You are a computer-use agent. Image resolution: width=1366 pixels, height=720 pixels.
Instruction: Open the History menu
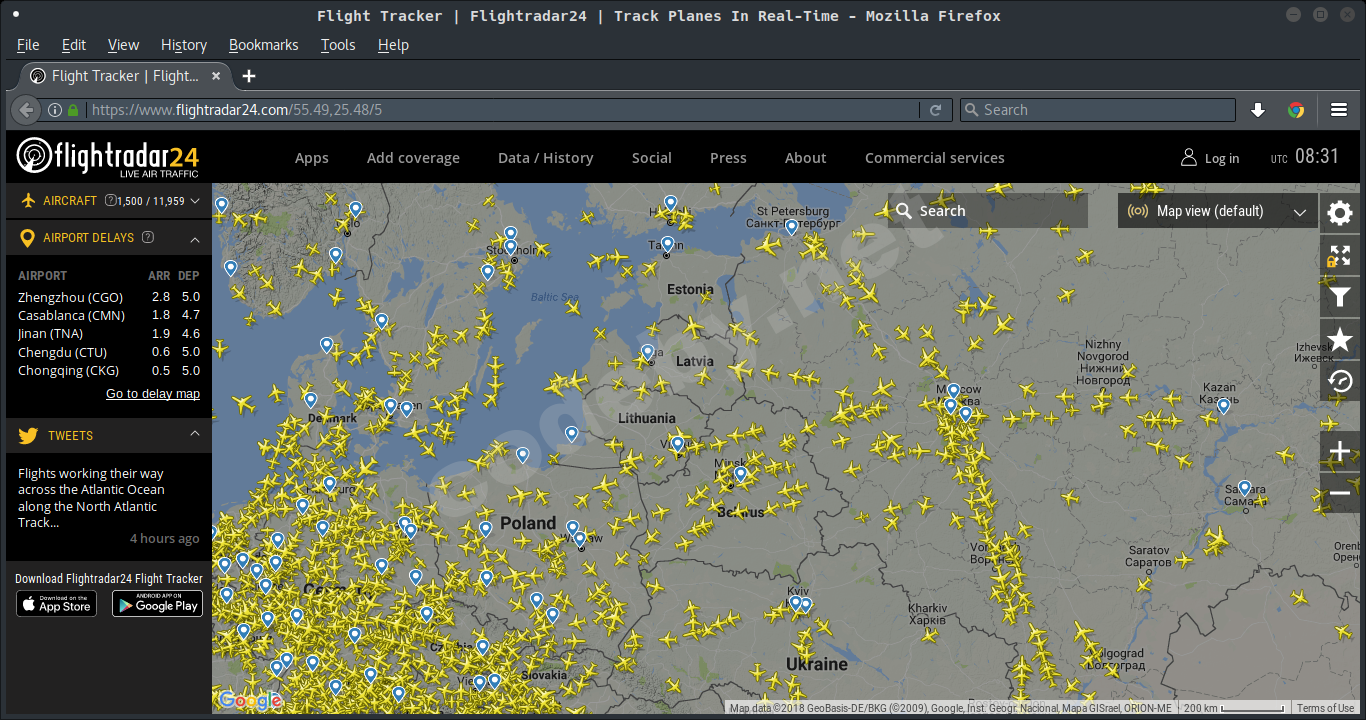tap(184, 45)
